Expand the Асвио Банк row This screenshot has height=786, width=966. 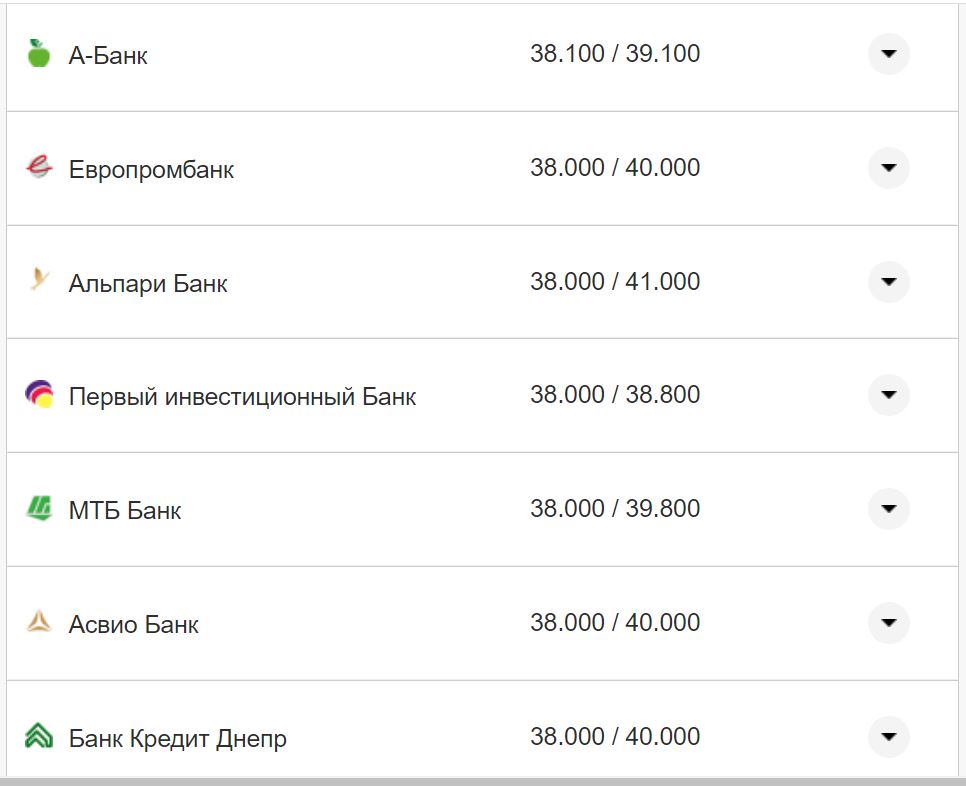coord(888,623)
